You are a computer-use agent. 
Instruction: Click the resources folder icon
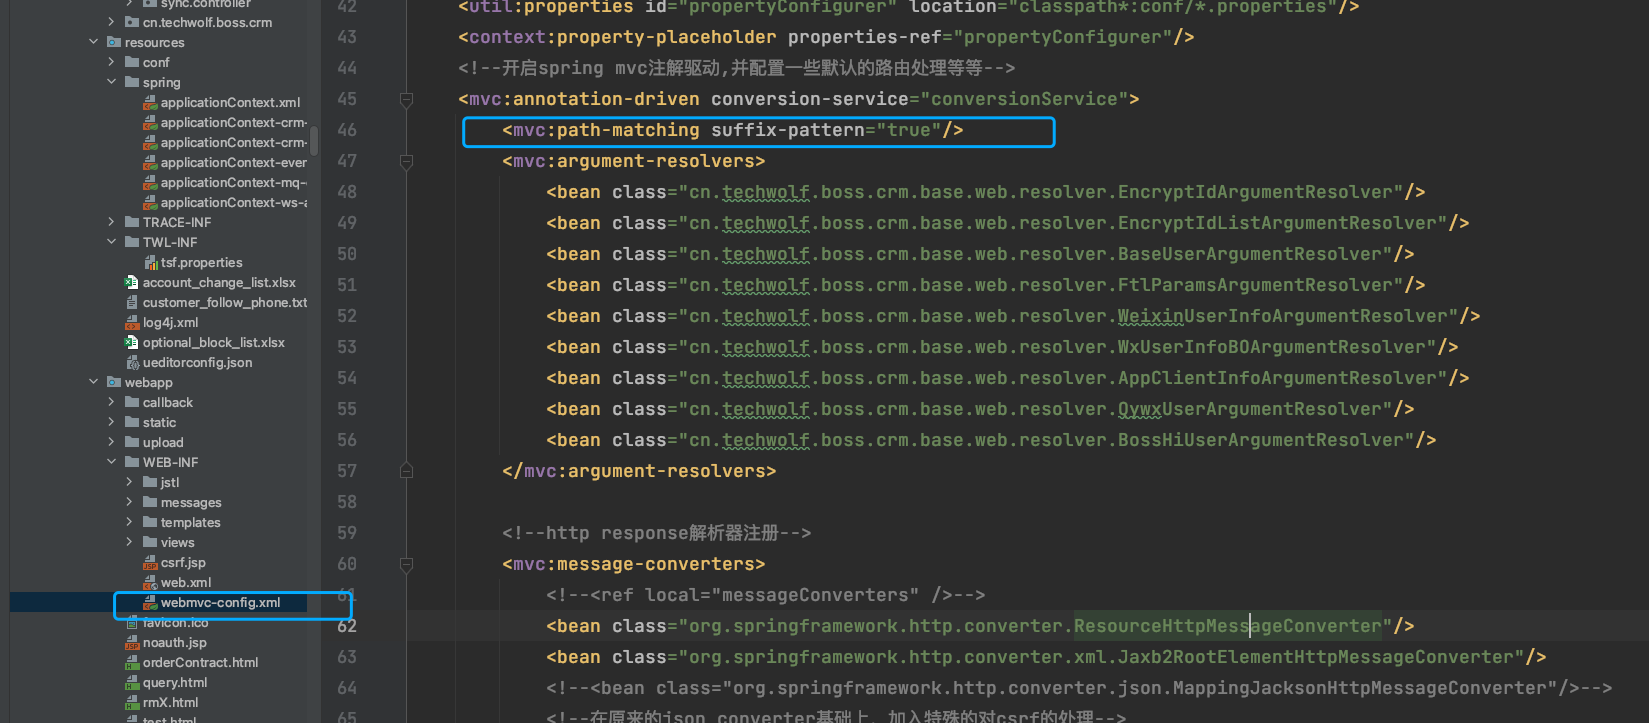[x=114, y=43]
